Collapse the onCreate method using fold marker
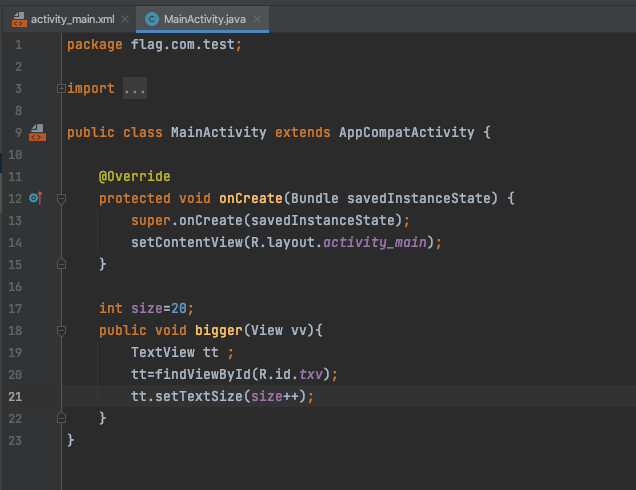Image resolution: width=636 pixels, height=490 pixels. pos(62,199)
